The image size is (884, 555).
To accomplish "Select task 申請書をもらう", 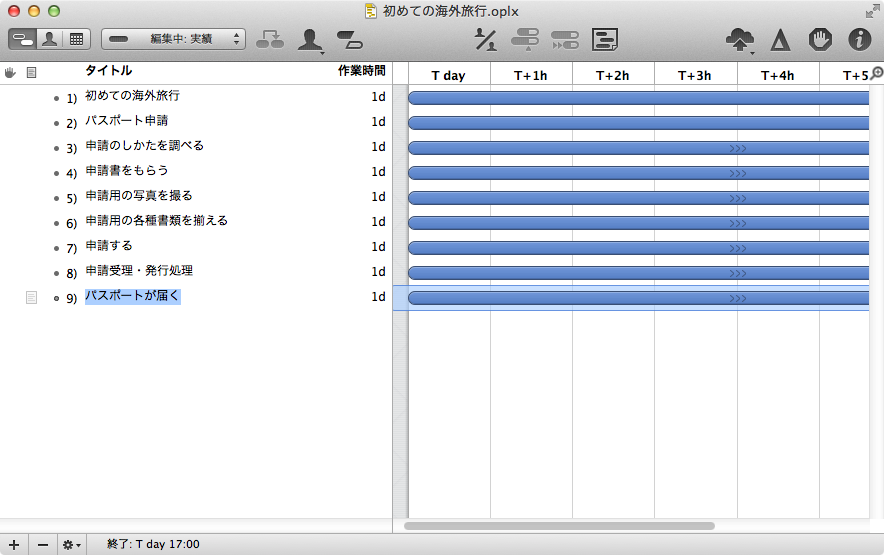I will [127, 170].
